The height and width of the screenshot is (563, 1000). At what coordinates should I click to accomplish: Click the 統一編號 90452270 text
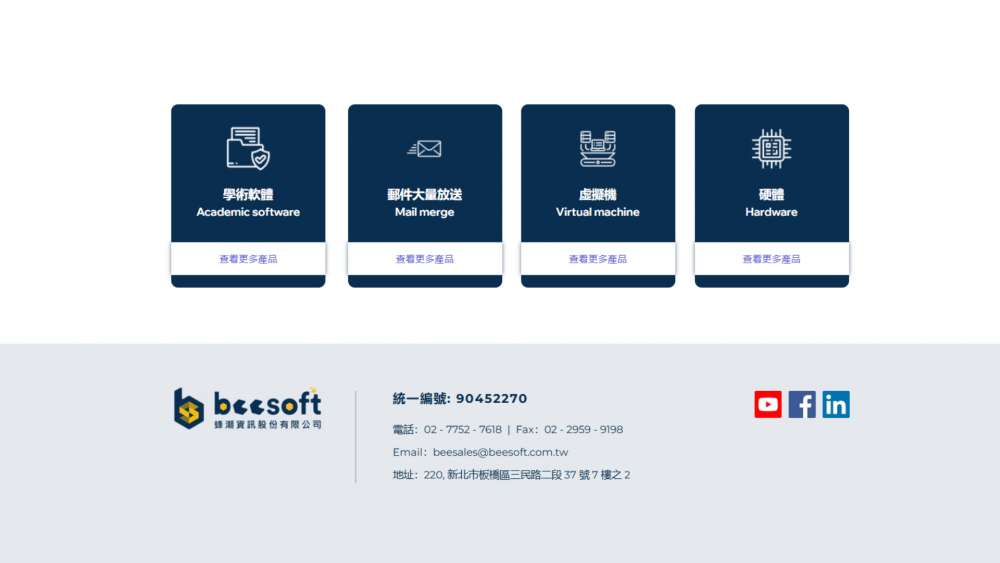(x=460, y=399)
